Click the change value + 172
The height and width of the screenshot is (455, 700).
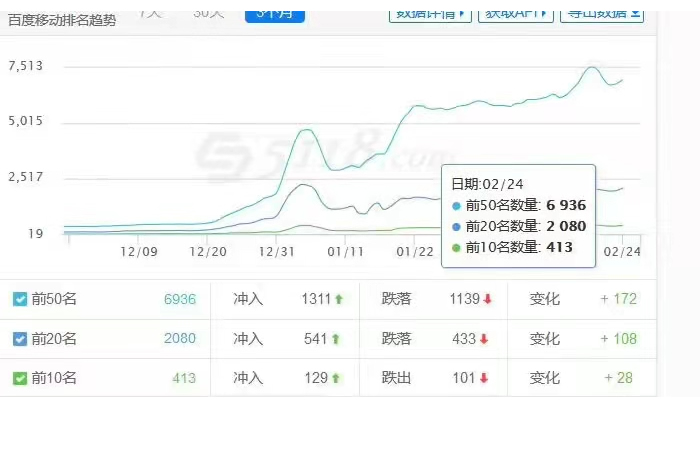click(618, 299)
